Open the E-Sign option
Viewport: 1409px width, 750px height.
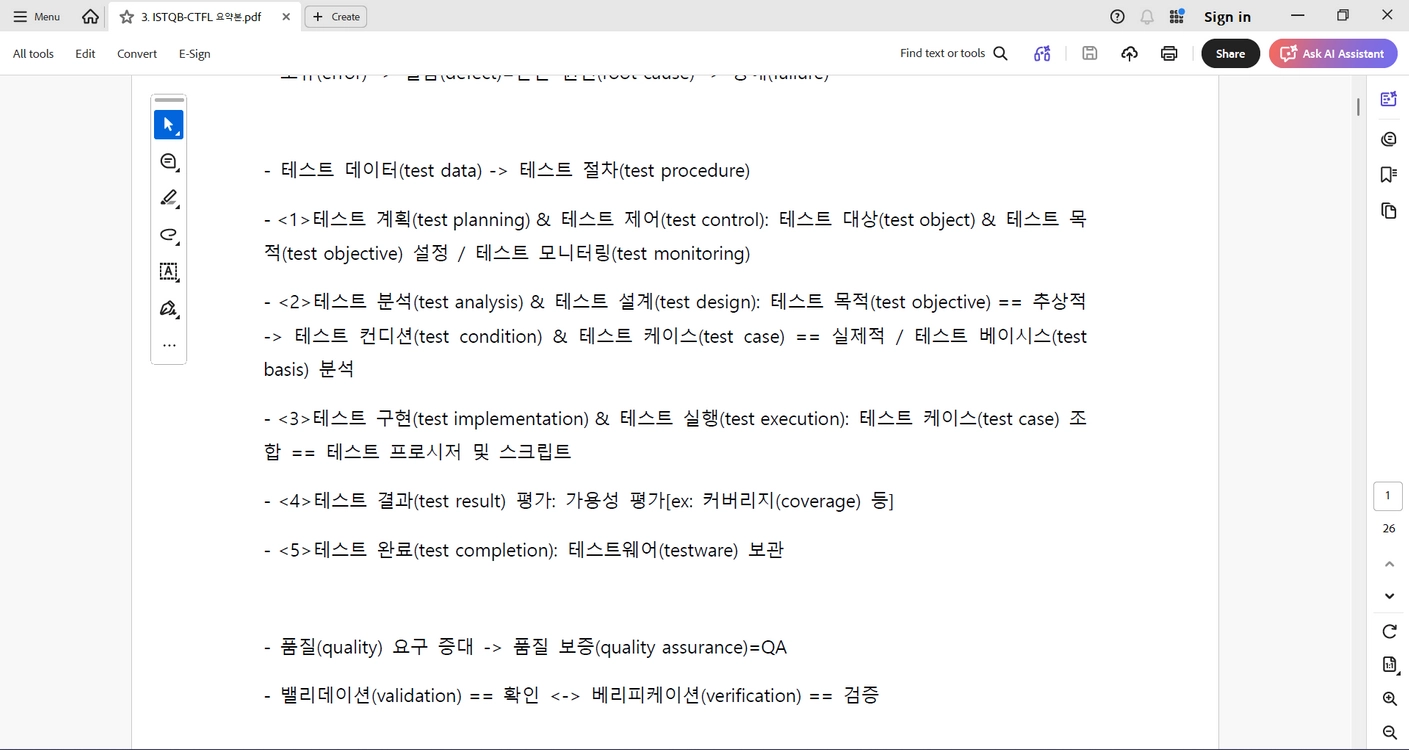(194, 54)
